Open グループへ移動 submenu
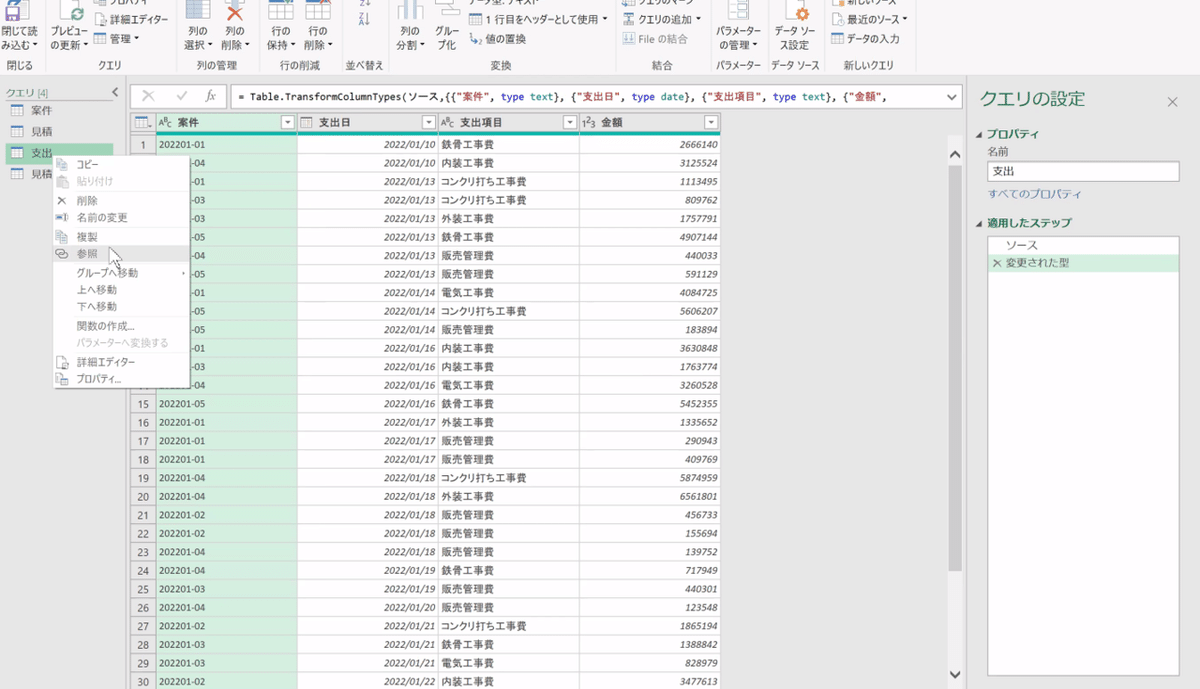Viewport: 1200px width, 689px height. pos(120,273)
